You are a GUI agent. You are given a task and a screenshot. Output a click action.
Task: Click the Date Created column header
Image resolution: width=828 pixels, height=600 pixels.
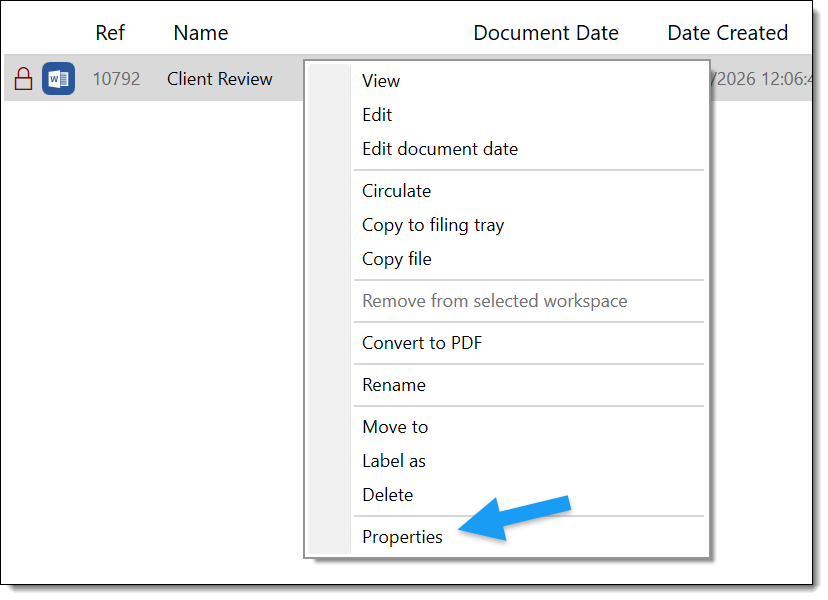coord(727,32)
